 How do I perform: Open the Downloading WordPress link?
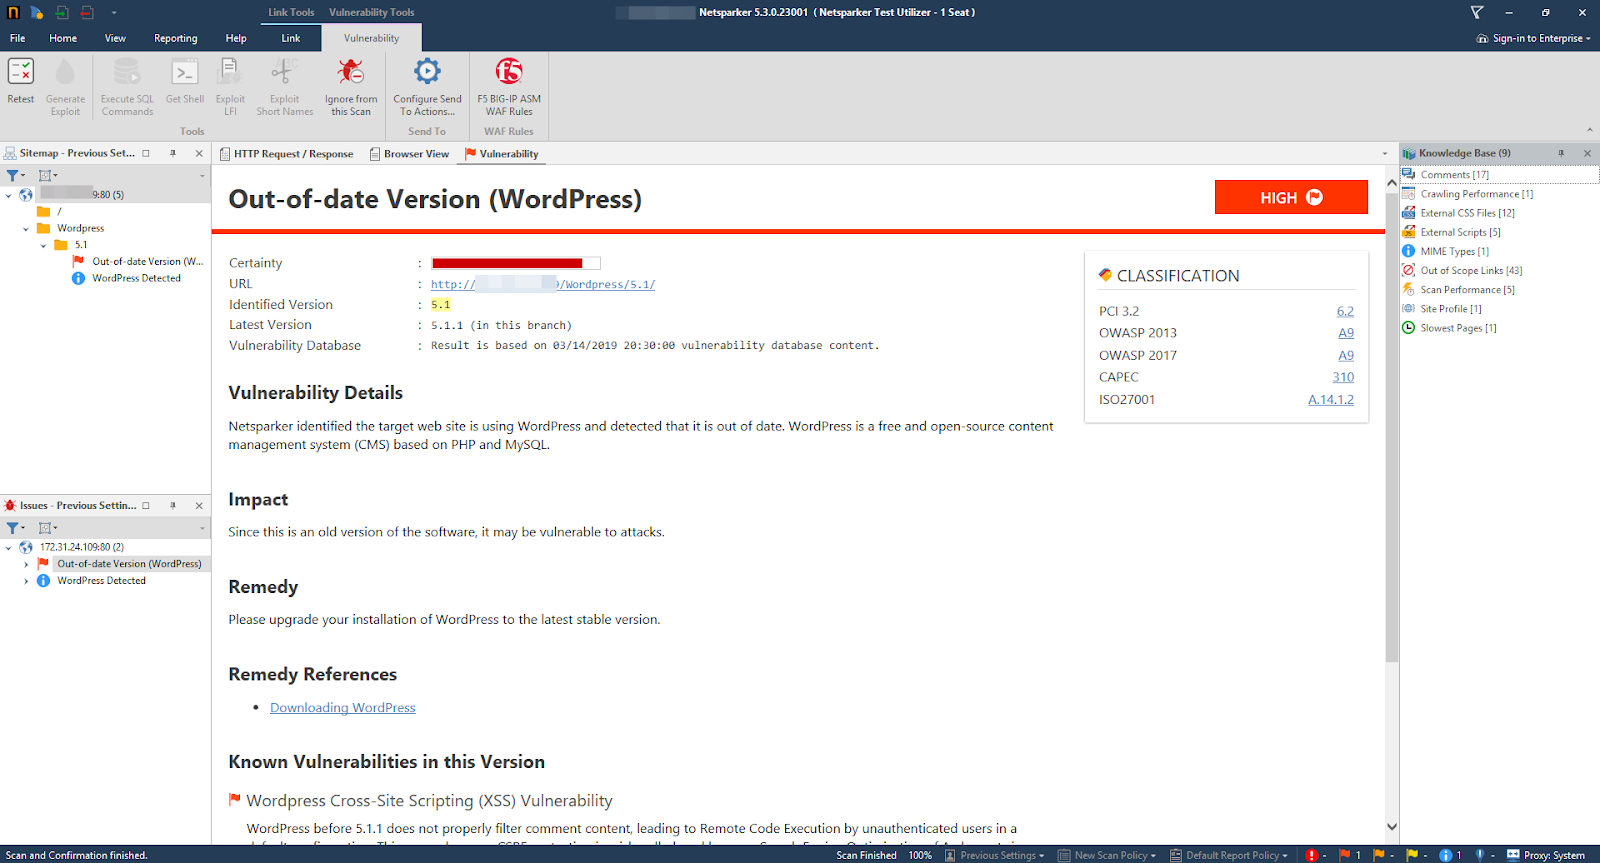[x=343, y=708]
